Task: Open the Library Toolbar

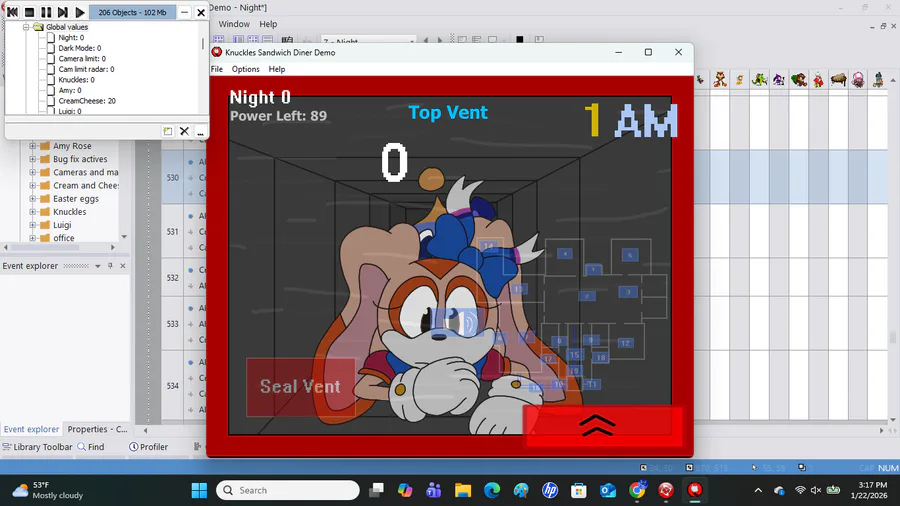Action: click(37, 447)
